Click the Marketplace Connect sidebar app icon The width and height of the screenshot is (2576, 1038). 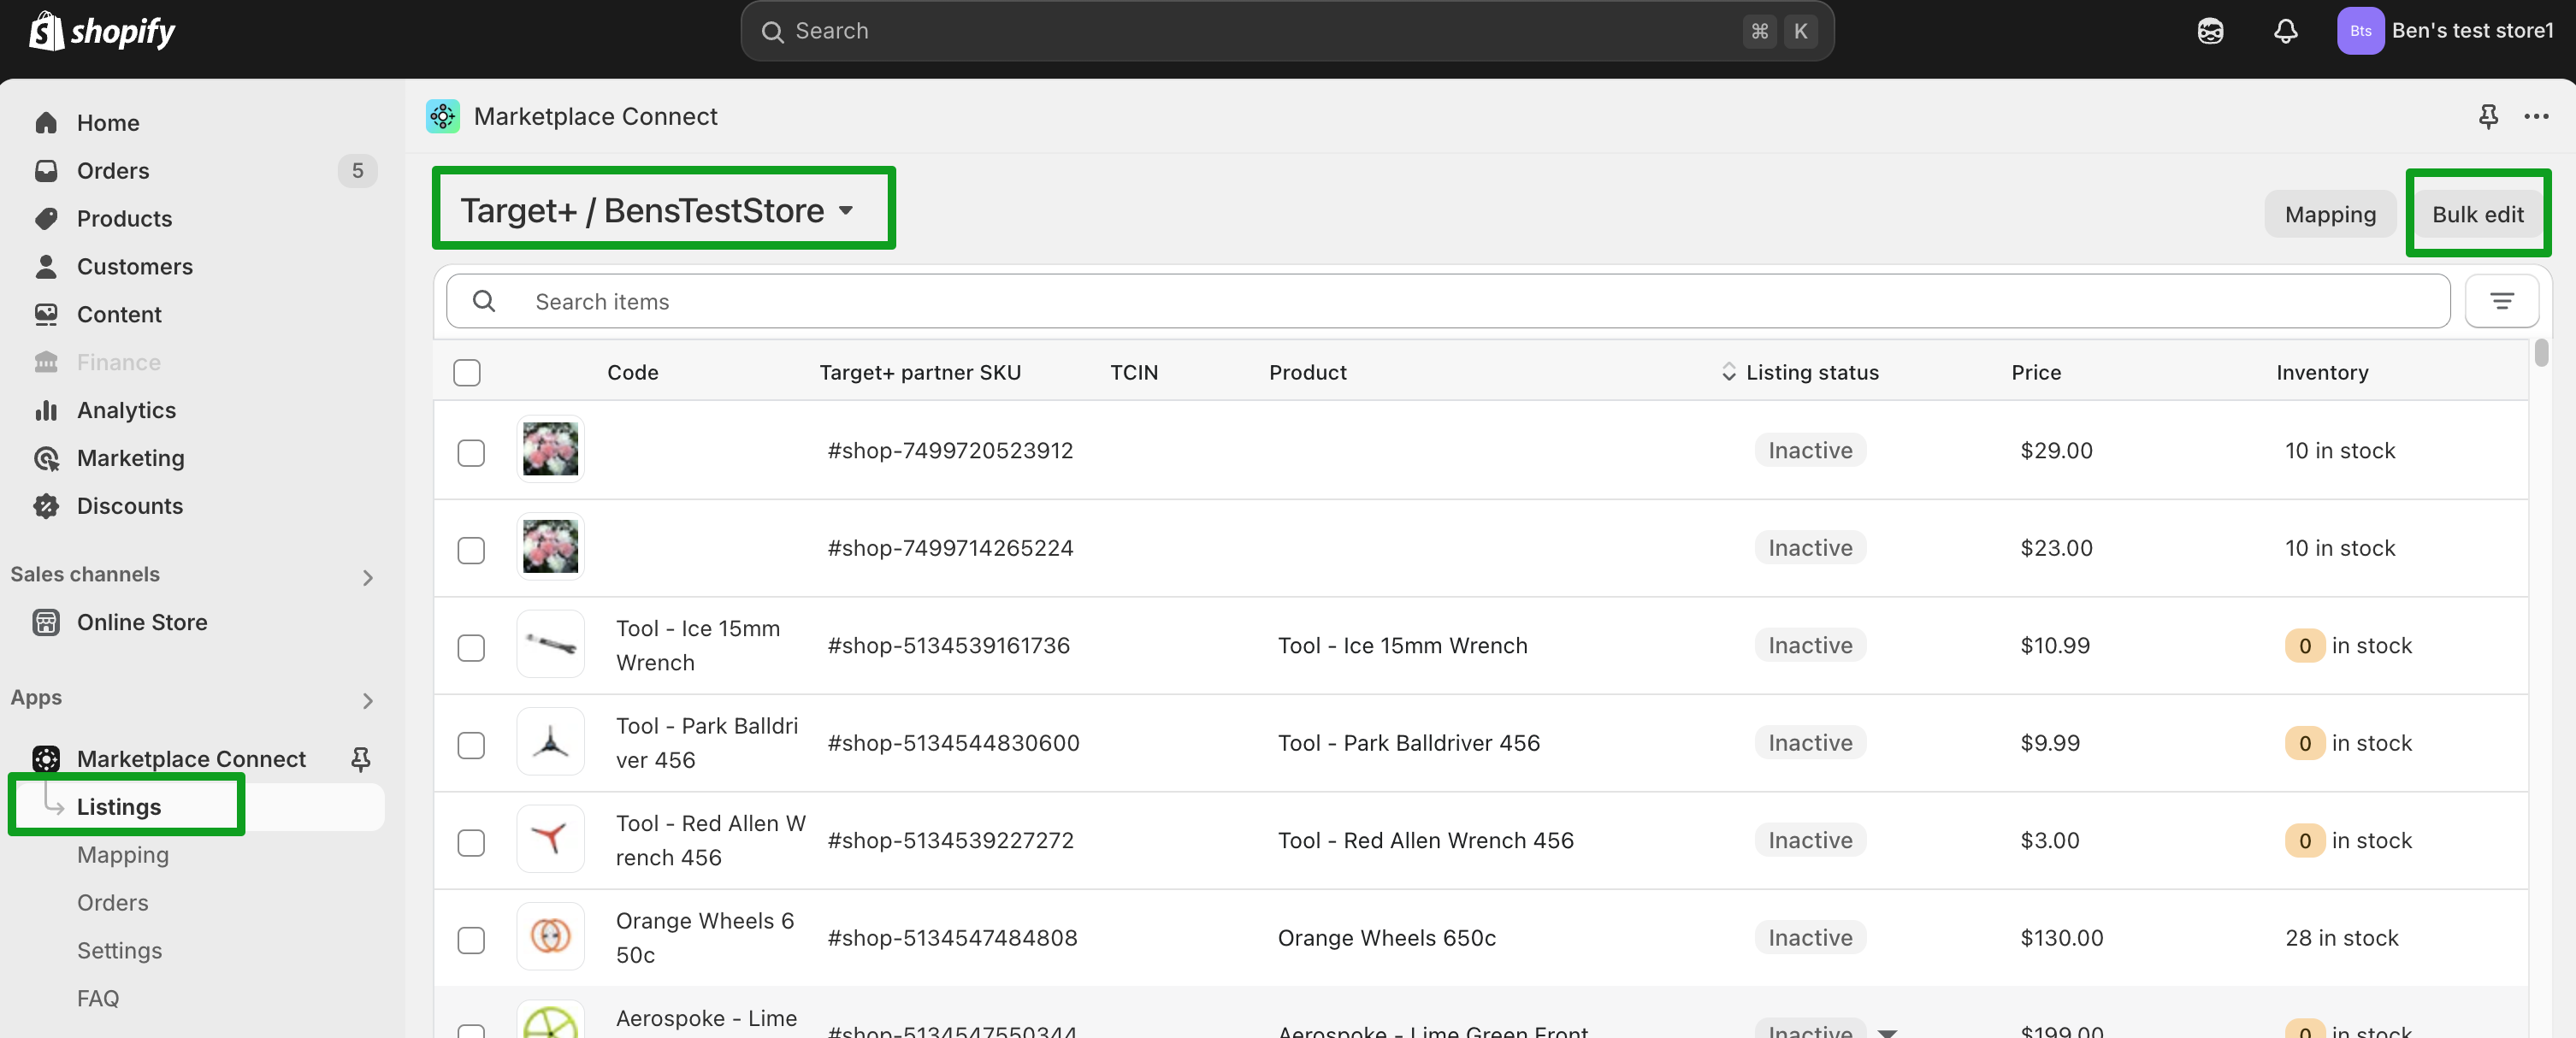click(x=46, y=759)
